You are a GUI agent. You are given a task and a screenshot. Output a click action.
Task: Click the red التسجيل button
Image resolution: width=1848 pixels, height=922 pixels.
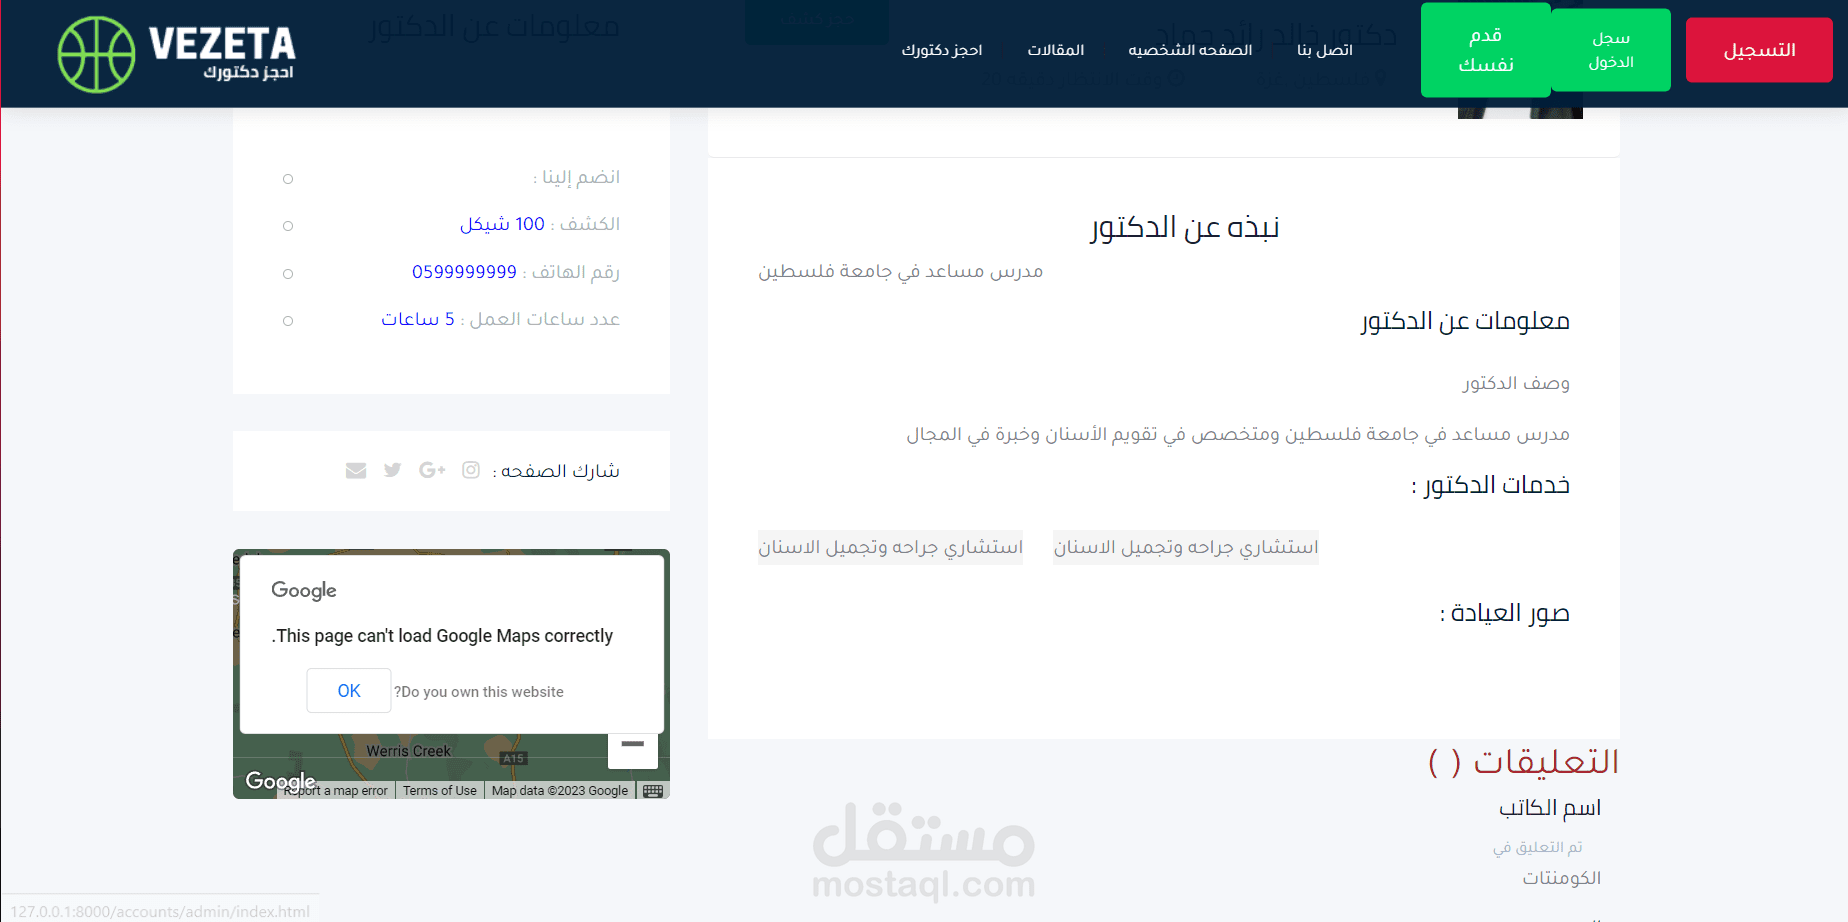pyautogui.click(x=1759, y=50)
